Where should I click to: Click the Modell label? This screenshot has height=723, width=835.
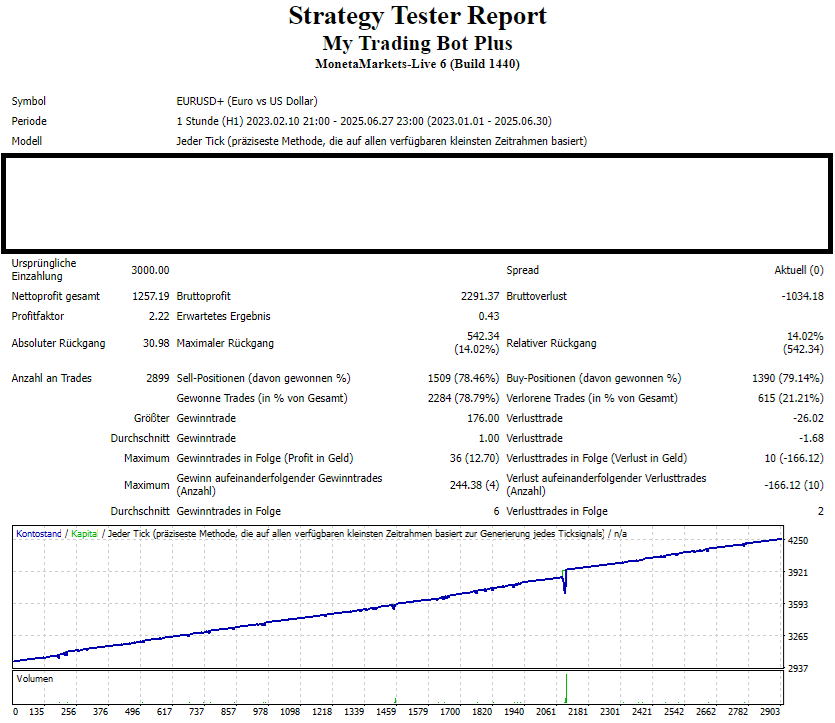[27, 141]
